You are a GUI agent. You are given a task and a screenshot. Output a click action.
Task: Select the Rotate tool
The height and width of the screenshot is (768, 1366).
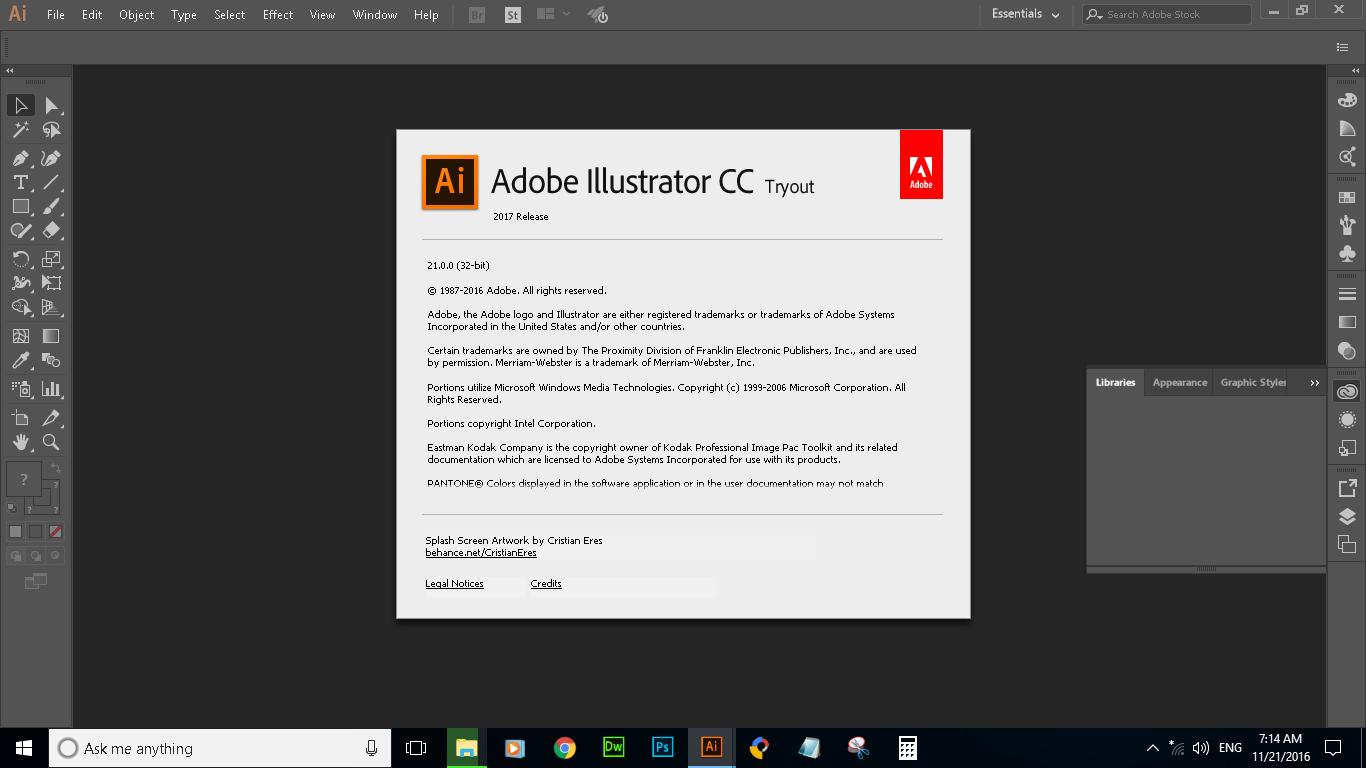21,259
